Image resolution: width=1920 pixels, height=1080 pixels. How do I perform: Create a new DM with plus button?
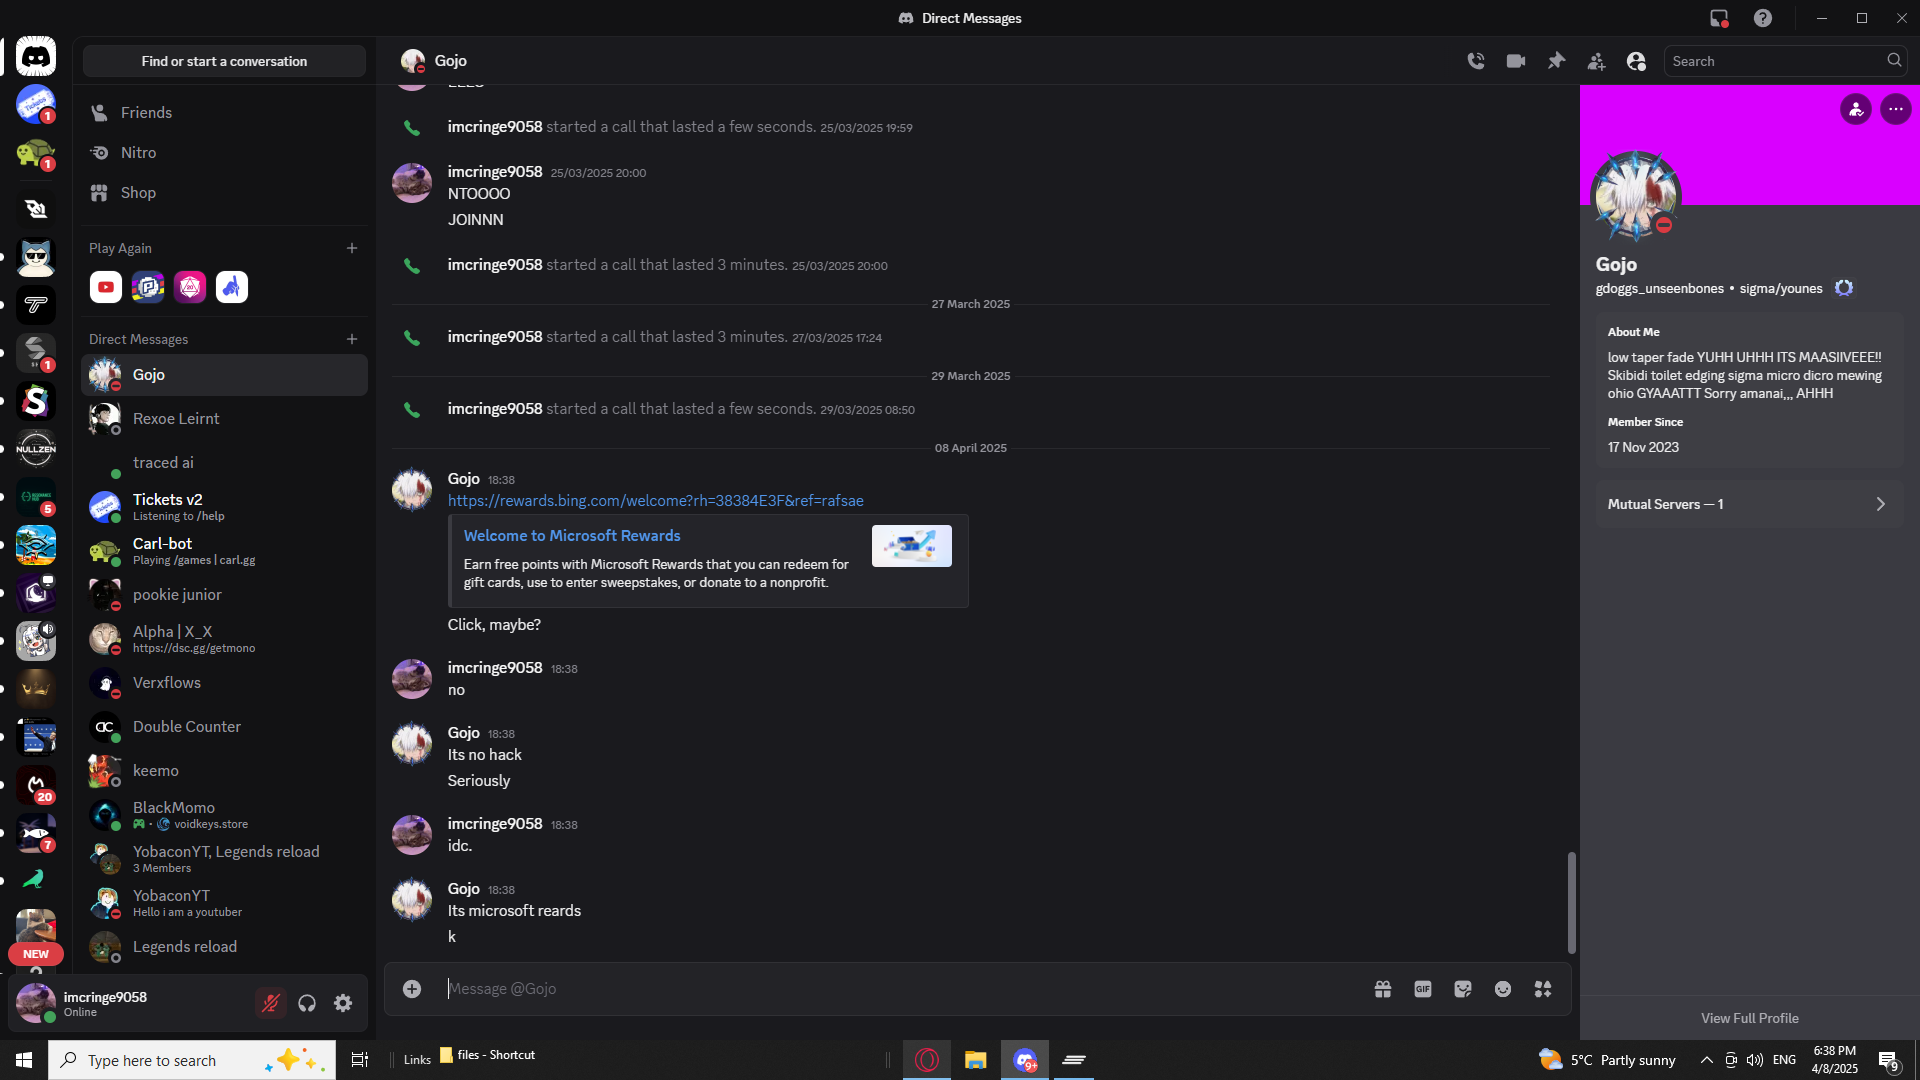click(352, 339)
